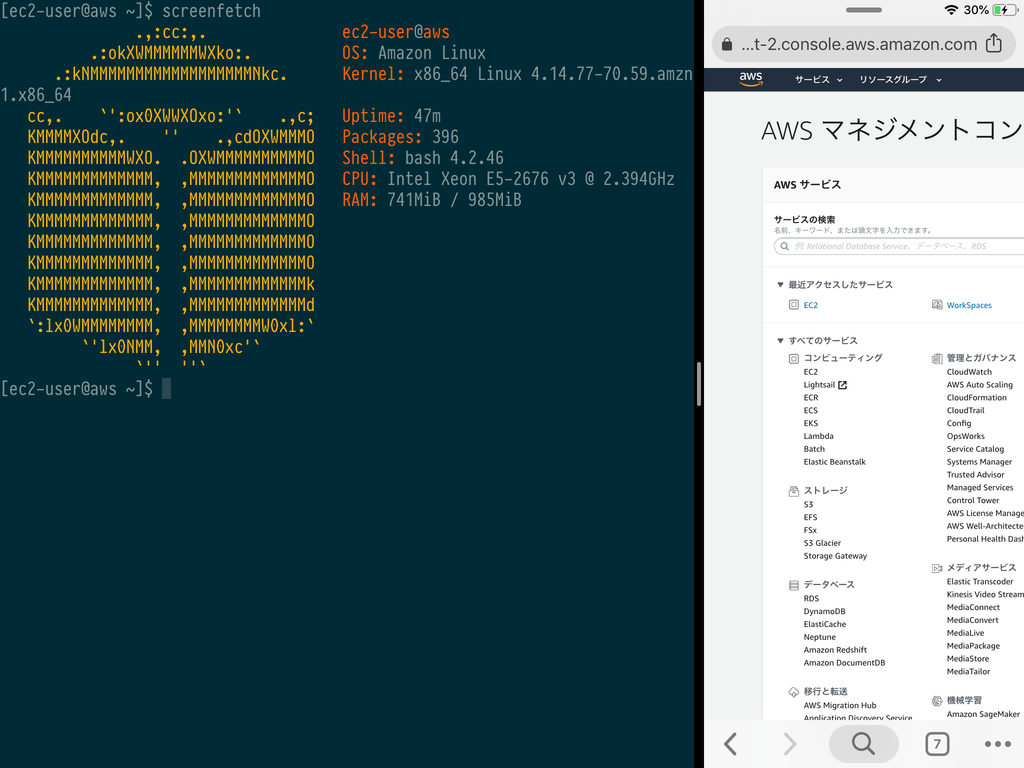Open the Neptune database link
1024x768 pixels.
point(820,637)
